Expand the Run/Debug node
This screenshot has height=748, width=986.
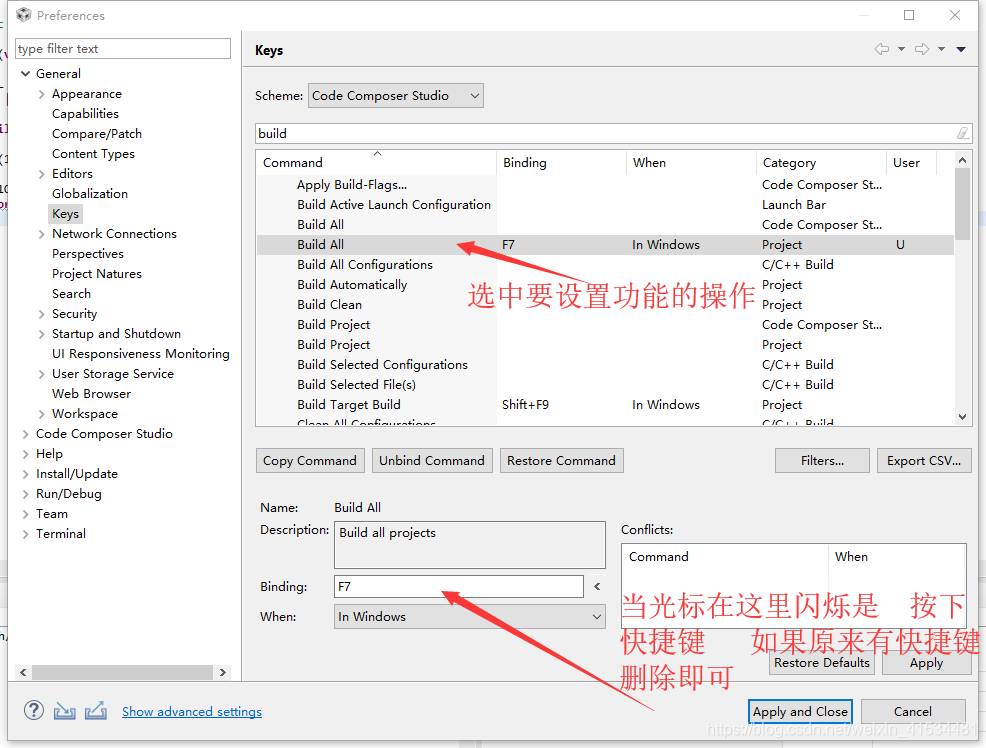click(x=26, y=494)
